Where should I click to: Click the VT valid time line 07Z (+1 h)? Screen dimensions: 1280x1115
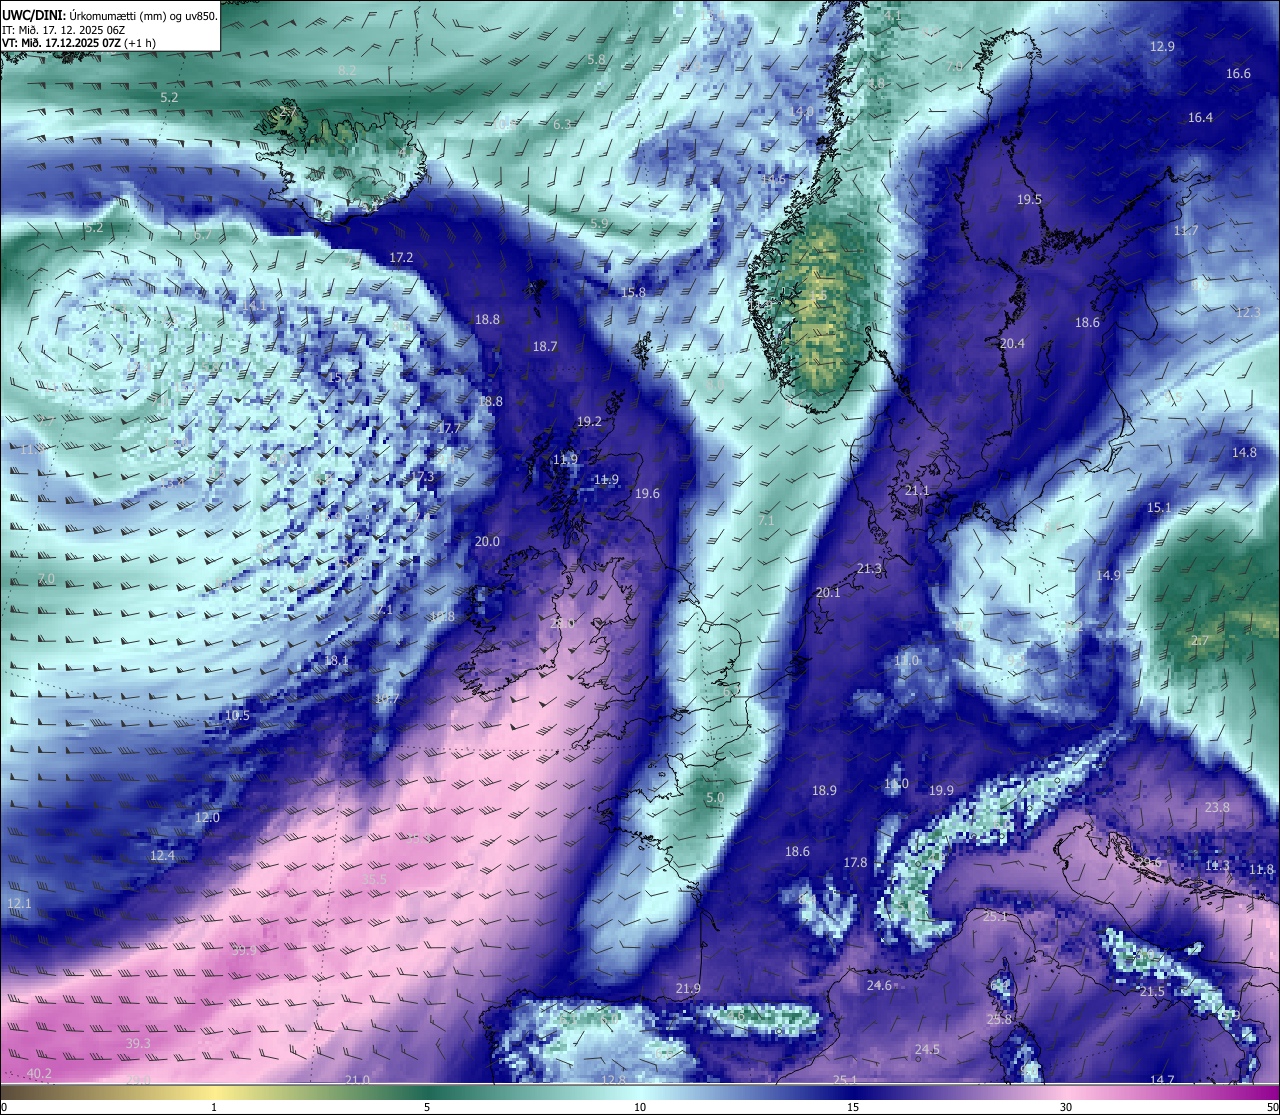click(x=79, y=43)
